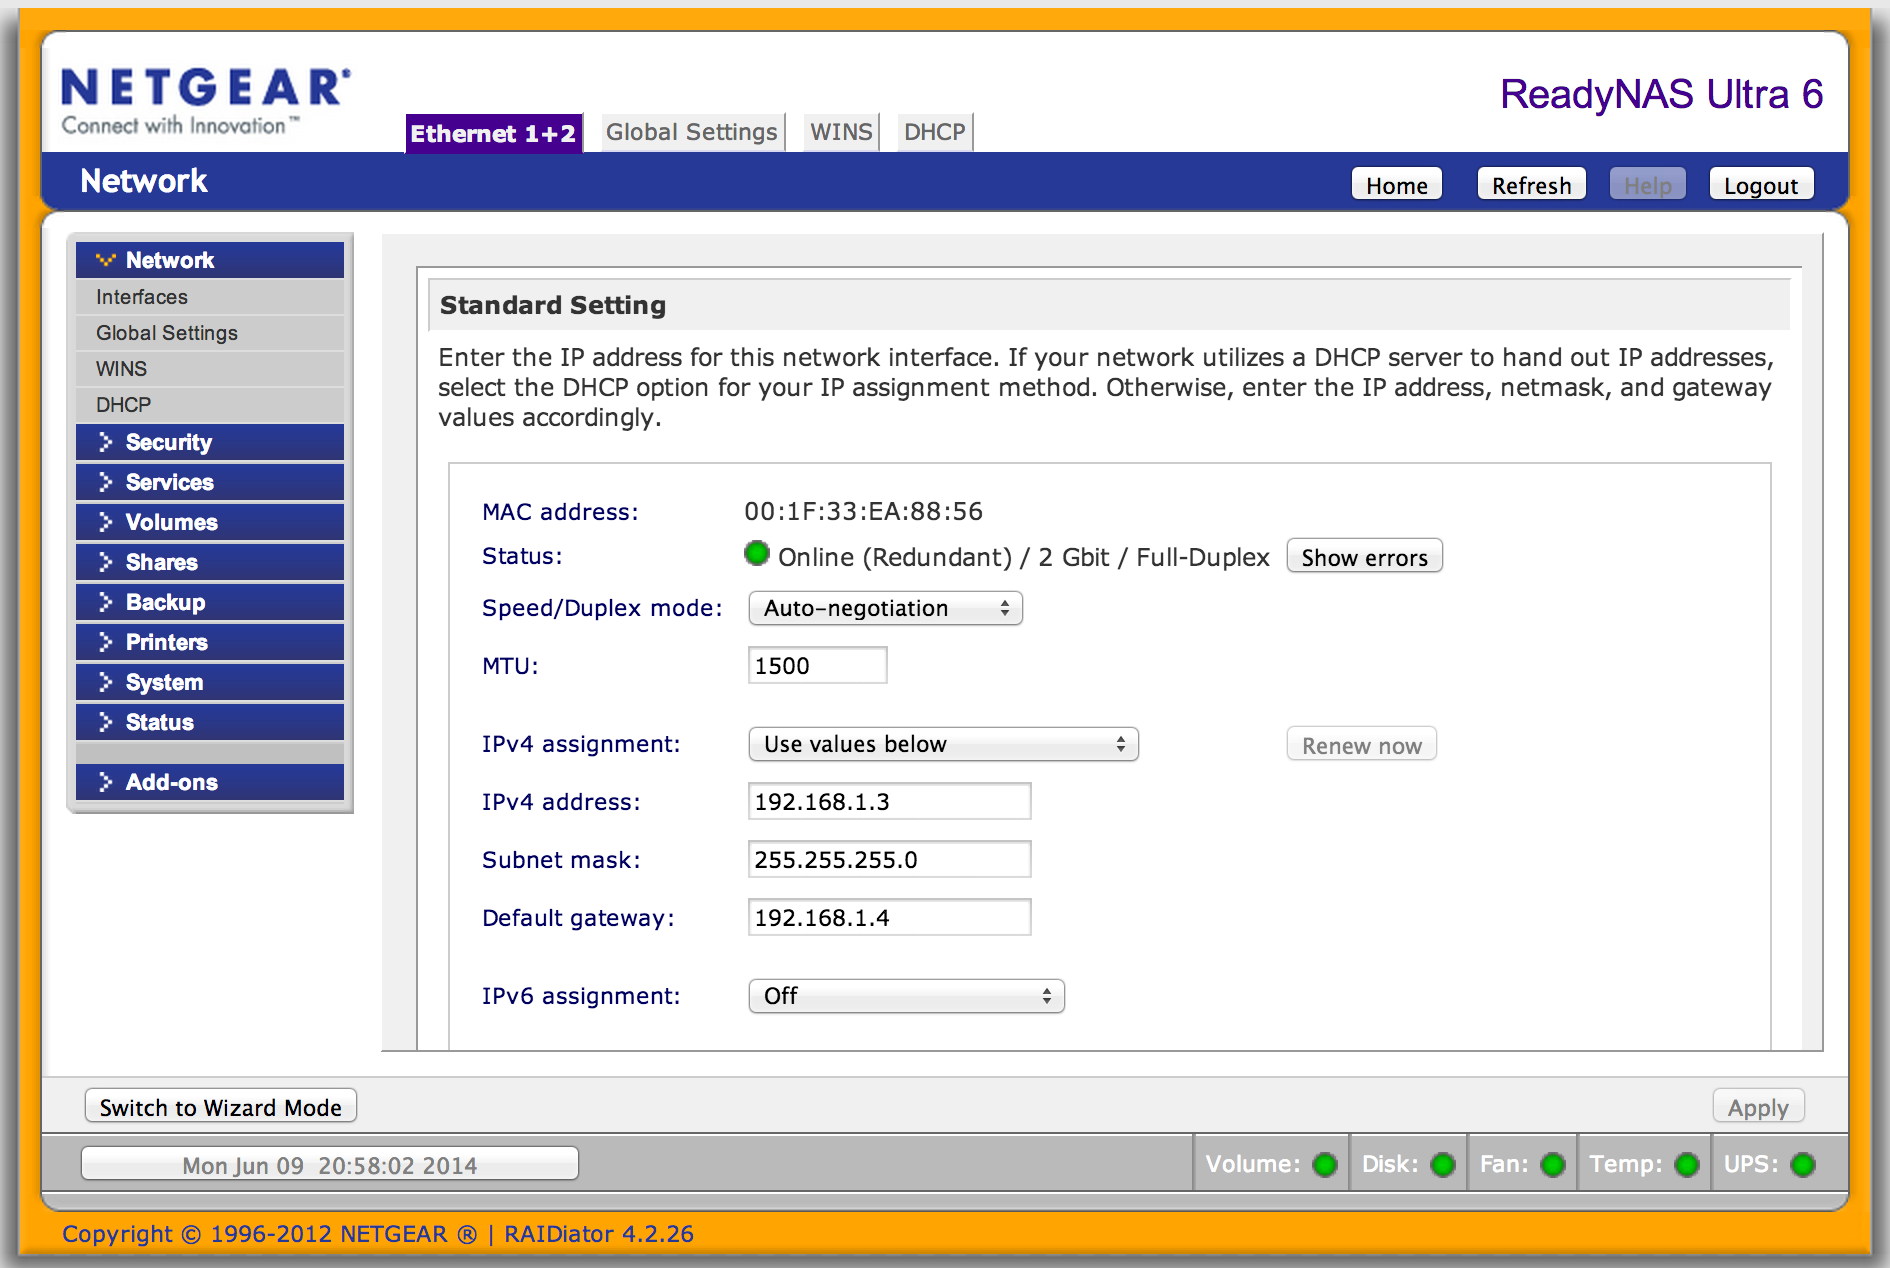The image size is (1890, 1268).
Task: Click the Show errors button
Action: click(x=1364, y=557)
